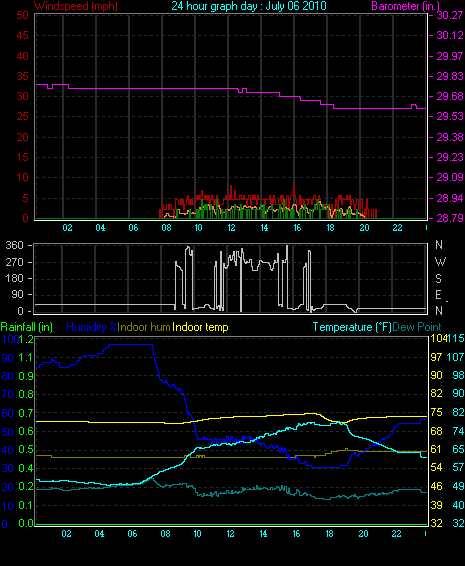Click the W compass direction label
Image resolution: width=465 pixels, height=566 pixels.
440,261
